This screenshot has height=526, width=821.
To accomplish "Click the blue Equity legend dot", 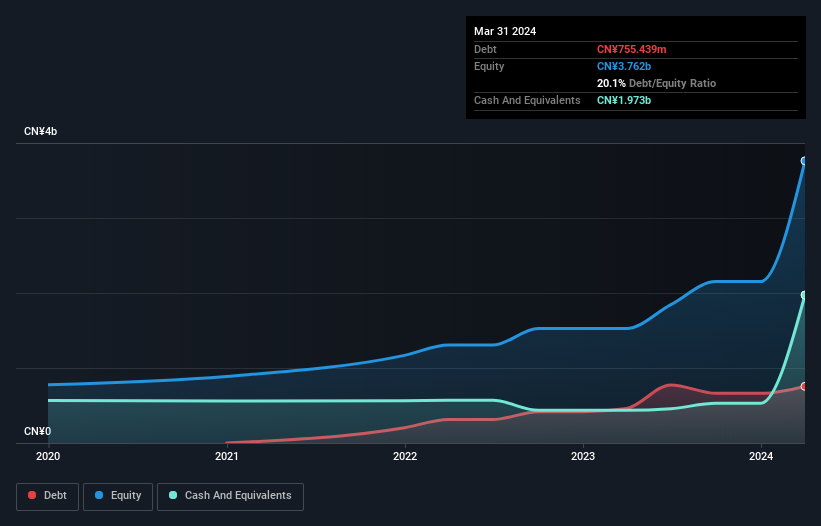I will (99, 495).
